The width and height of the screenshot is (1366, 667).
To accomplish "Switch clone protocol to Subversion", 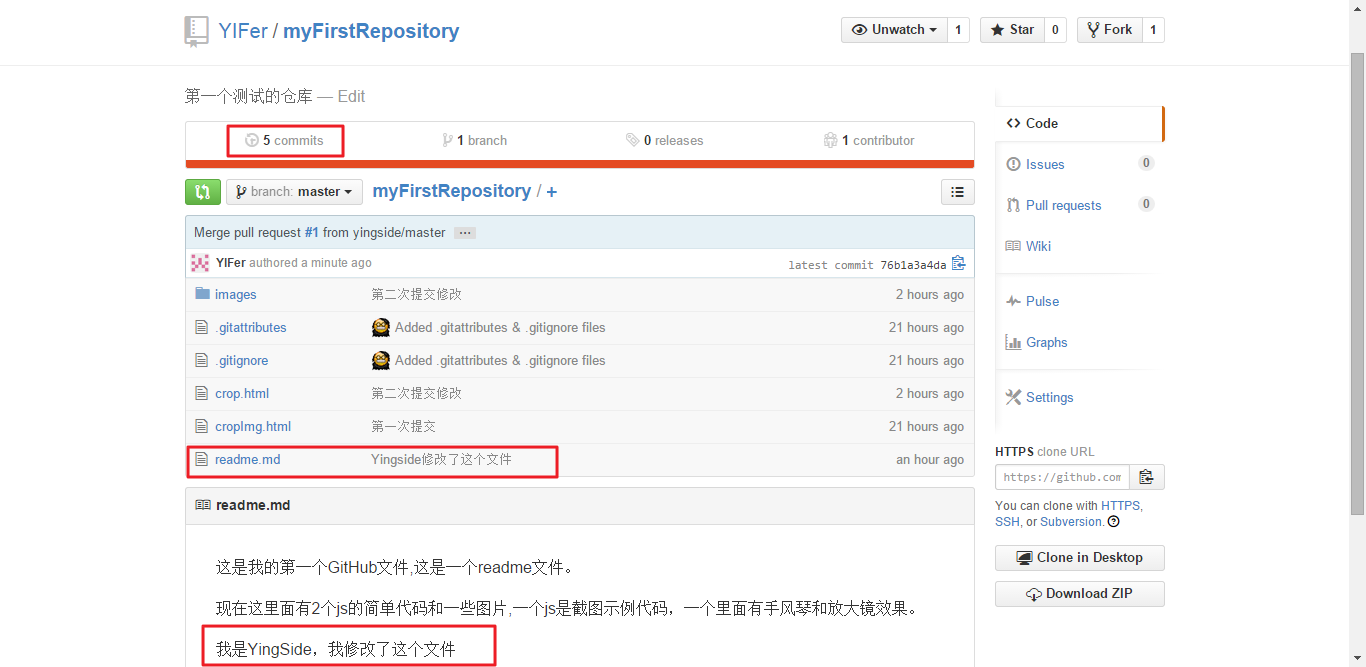I will click(1071, 522).
